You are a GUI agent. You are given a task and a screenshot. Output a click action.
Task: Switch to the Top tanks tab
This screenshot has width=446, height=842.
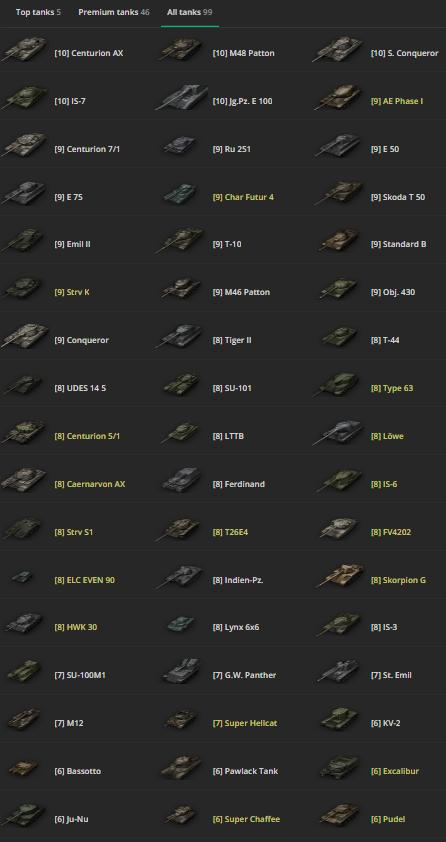pyautogui.click(x=38, y=12)
